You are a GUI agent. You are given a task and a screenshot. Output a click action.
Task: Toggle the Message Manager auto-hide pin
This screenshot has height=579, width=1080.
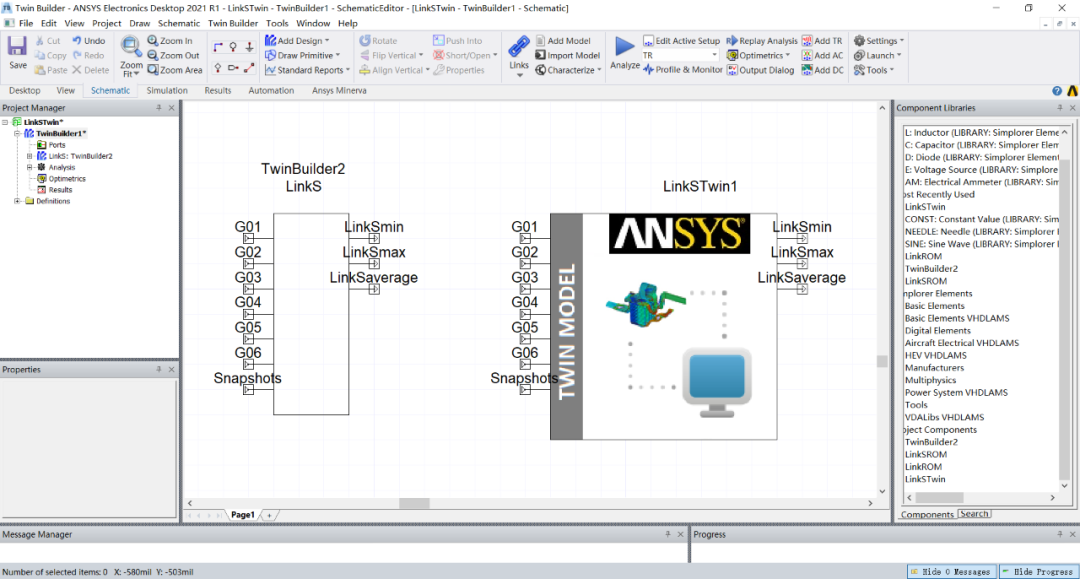[x=667, y=534]
